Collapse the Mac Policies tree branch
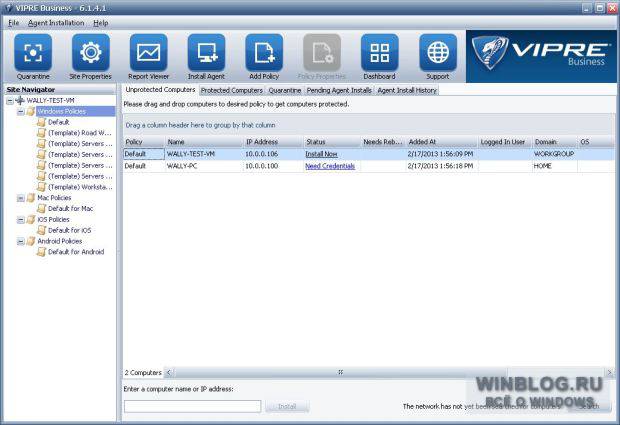 pos(21,198)
